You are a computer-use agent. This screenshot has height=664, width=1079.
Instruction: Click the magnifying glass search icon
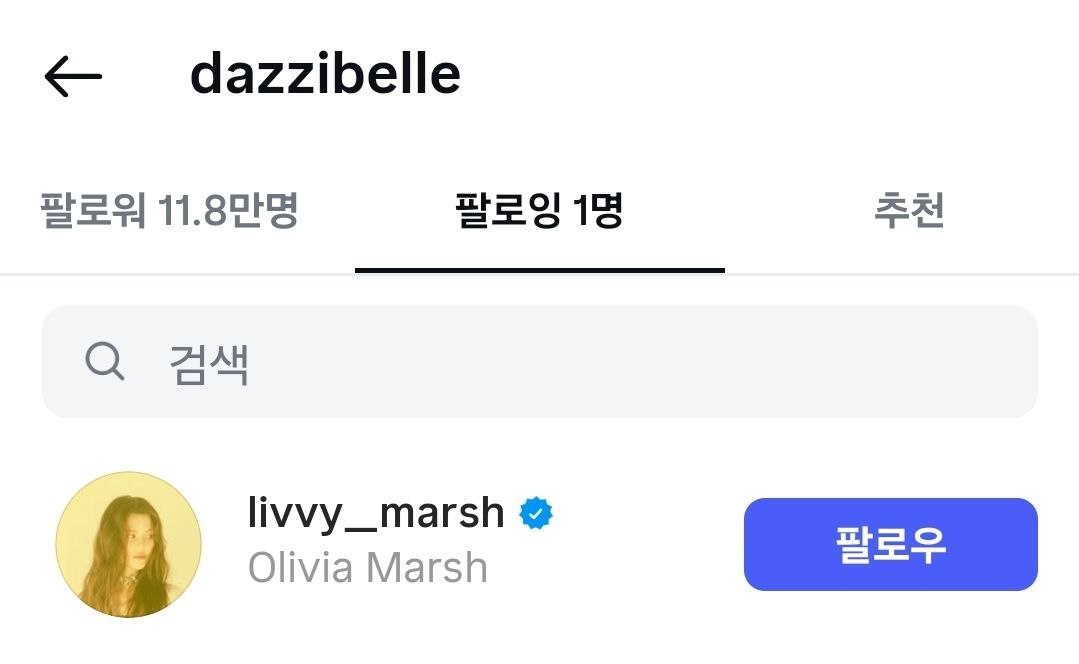(x=105, y=361)
